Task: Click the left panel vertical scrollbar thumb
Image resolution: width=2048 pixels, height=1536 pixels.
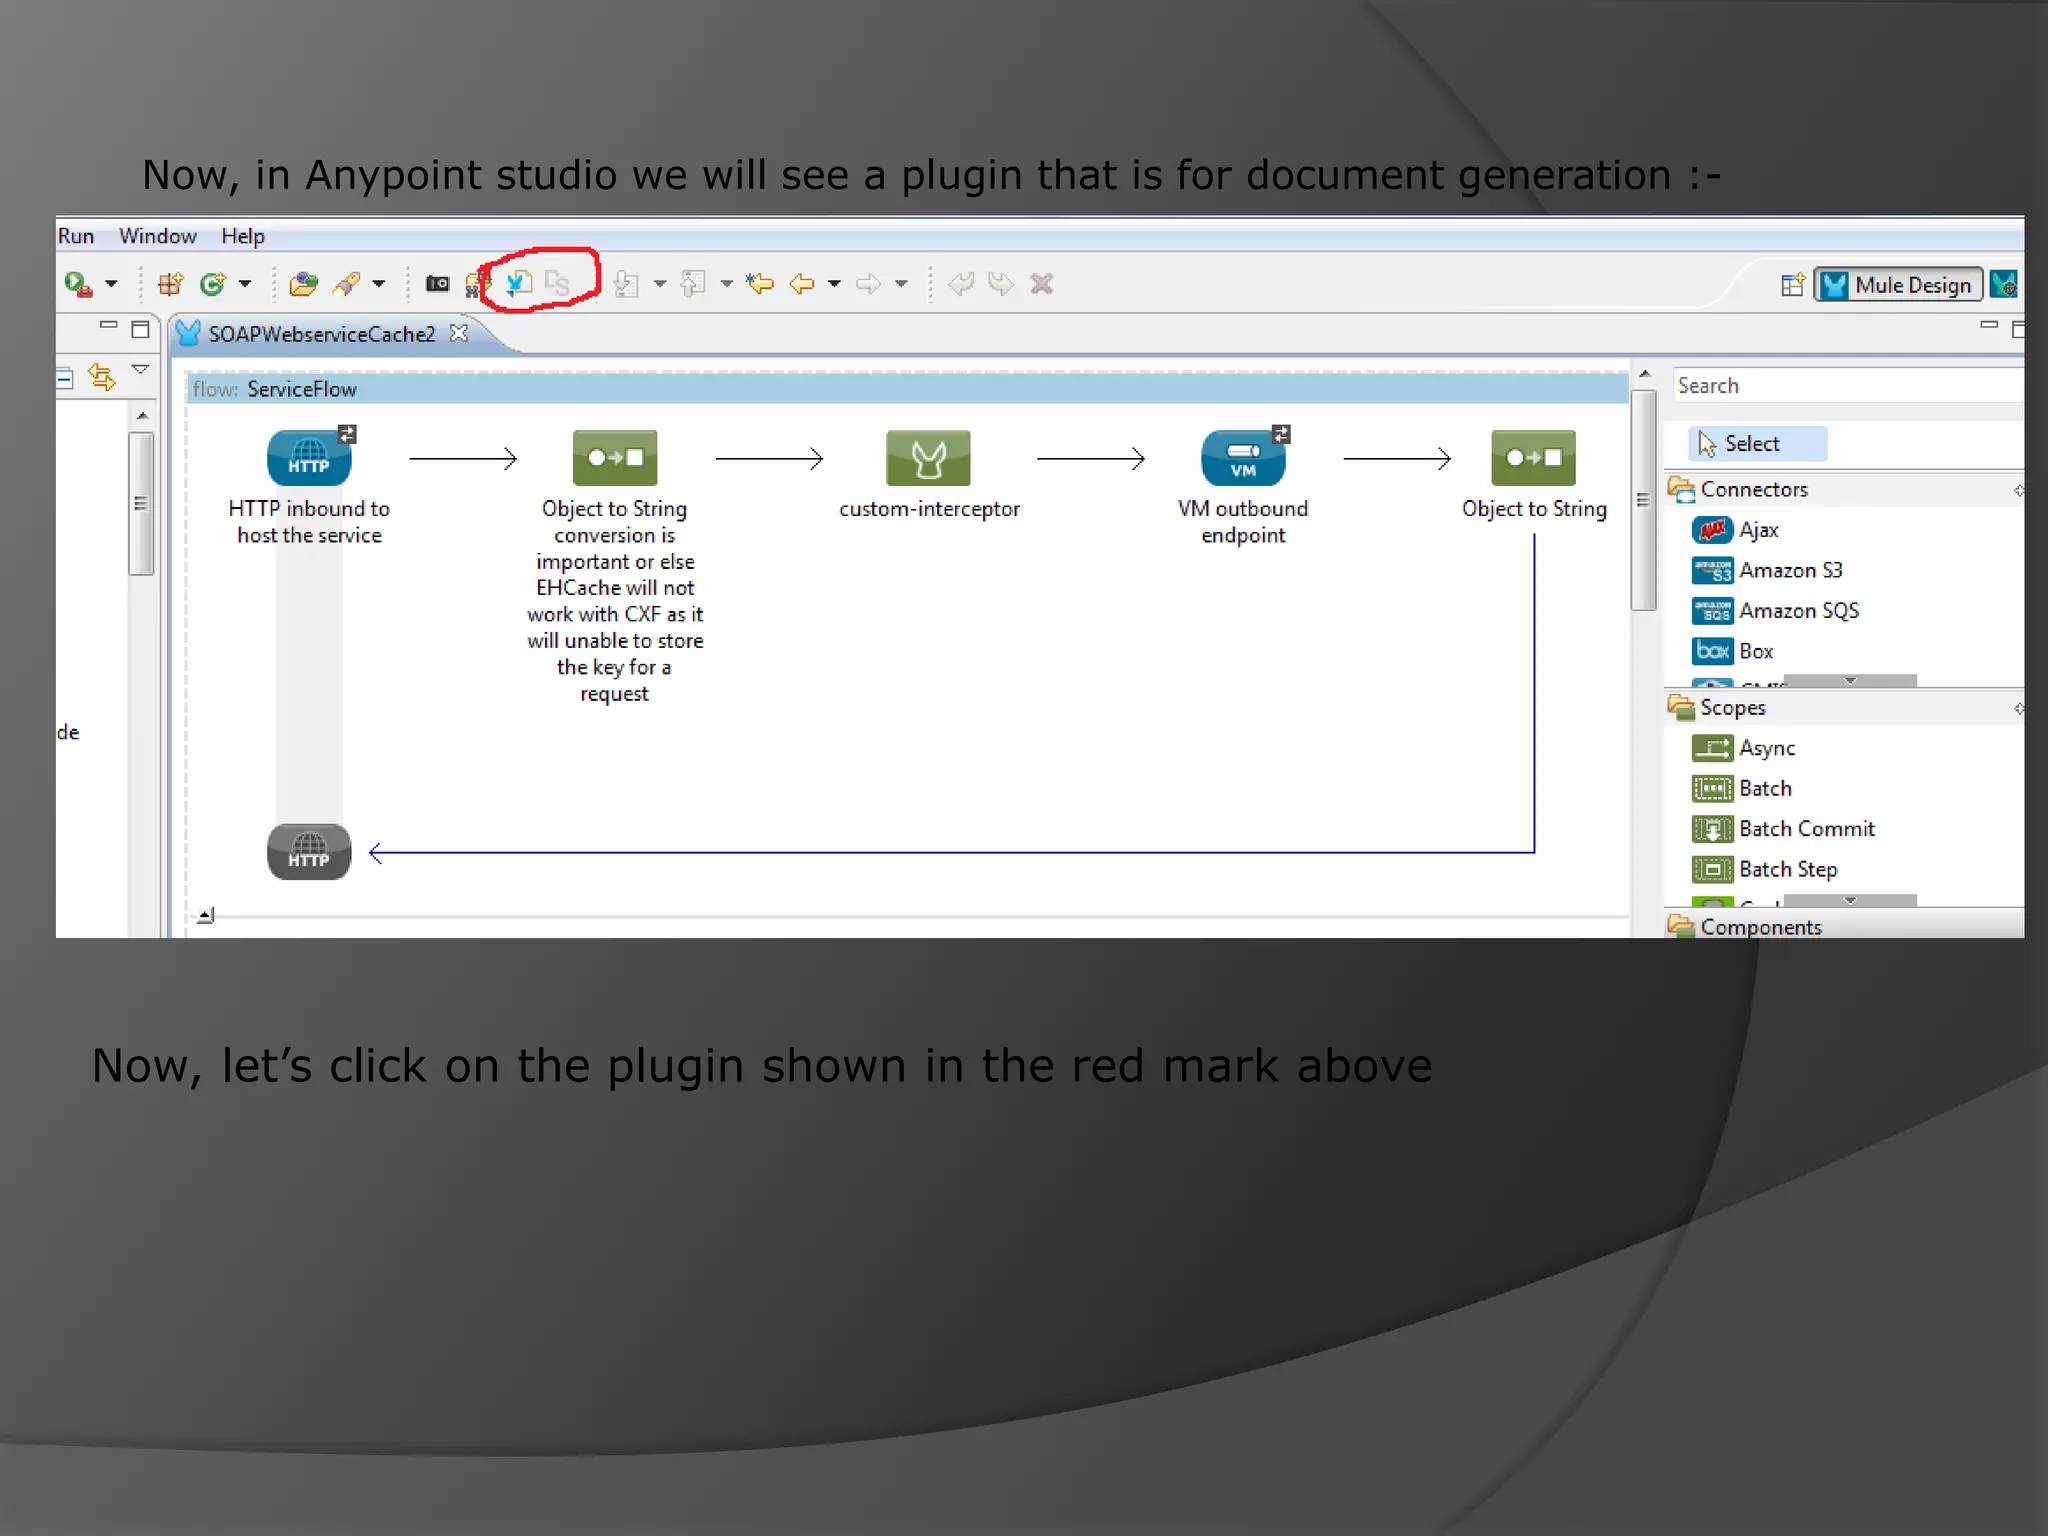Action: pyautogui.click(x=141, y=503)
